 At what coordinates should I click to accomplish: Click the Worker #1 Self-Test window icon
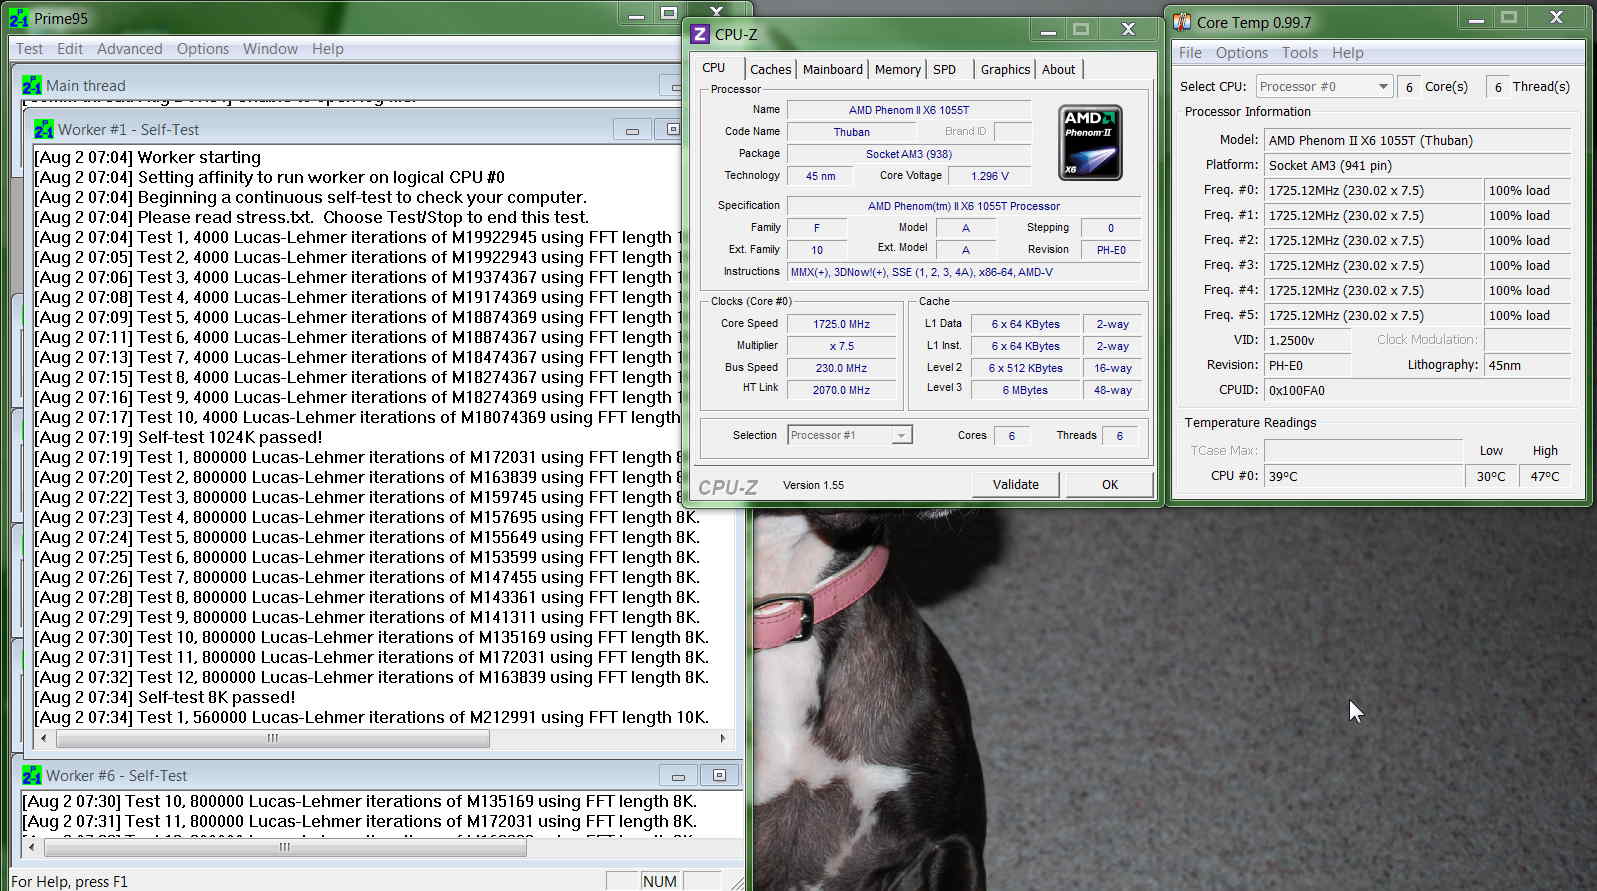(43, 130)
